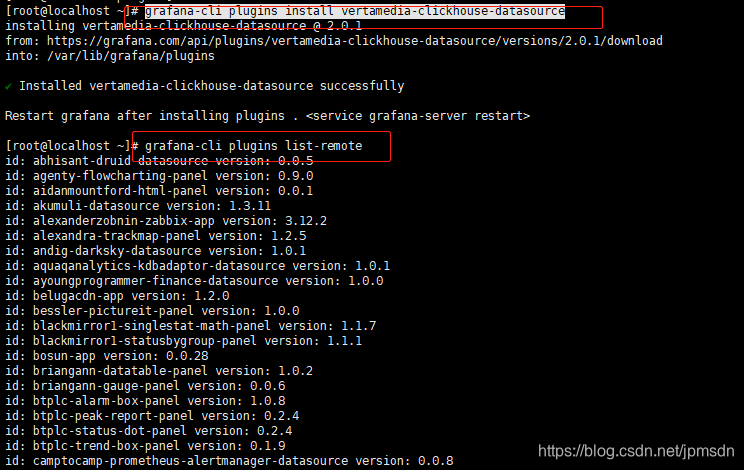Click the blackmirror1-statusbygroup-panel line
Image resolution: width=744 pixels, height=470 pixels.
tap(183, 341)
